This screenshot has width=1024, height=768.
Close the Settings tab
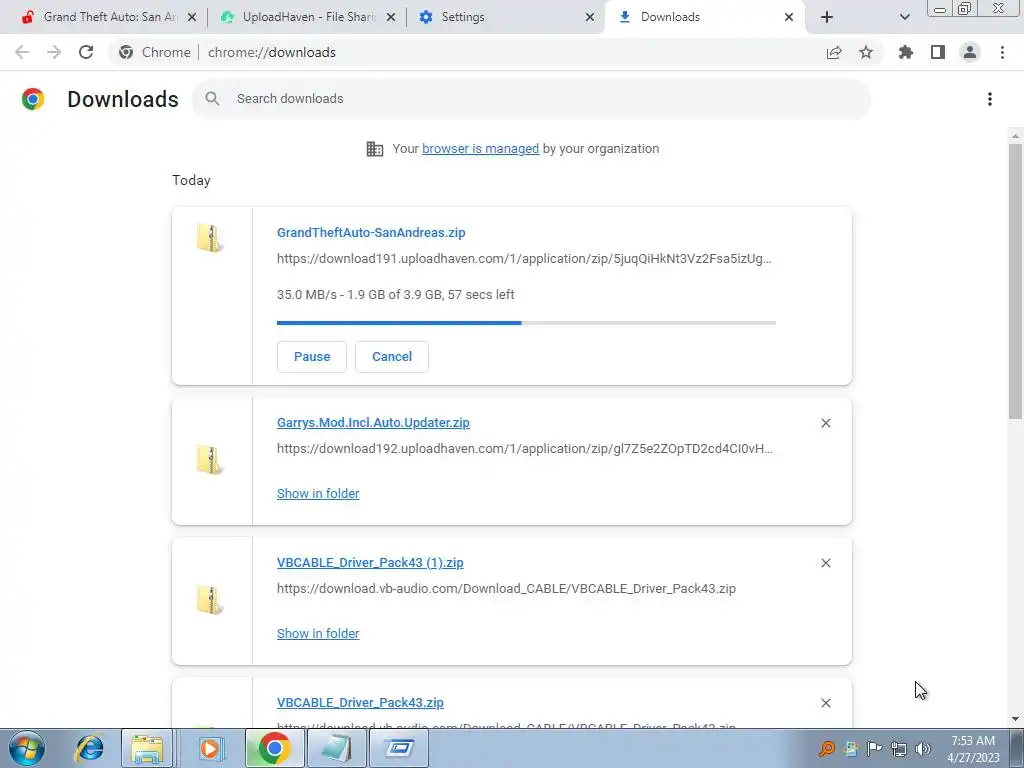click(590, 17)
